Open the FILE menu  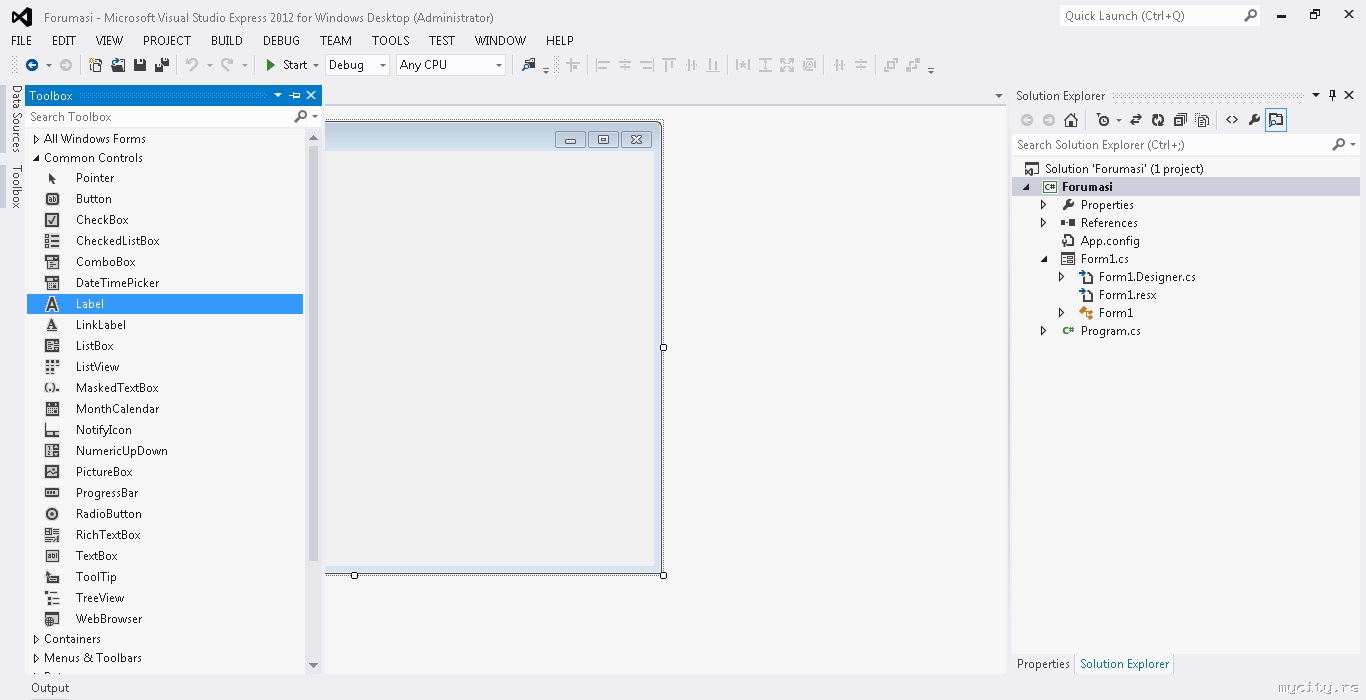[21, 41]
